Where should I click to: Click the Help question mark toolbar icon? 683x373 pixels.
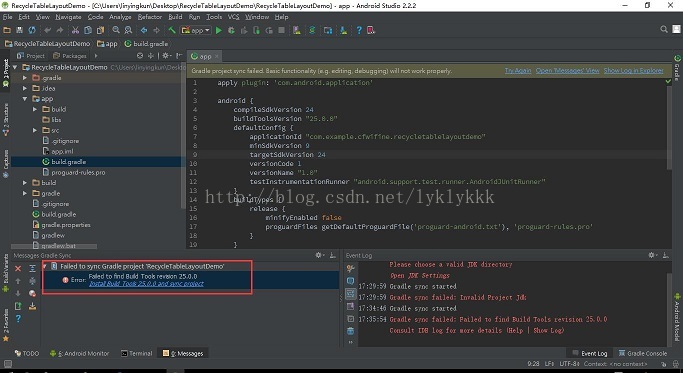[358, 30]
